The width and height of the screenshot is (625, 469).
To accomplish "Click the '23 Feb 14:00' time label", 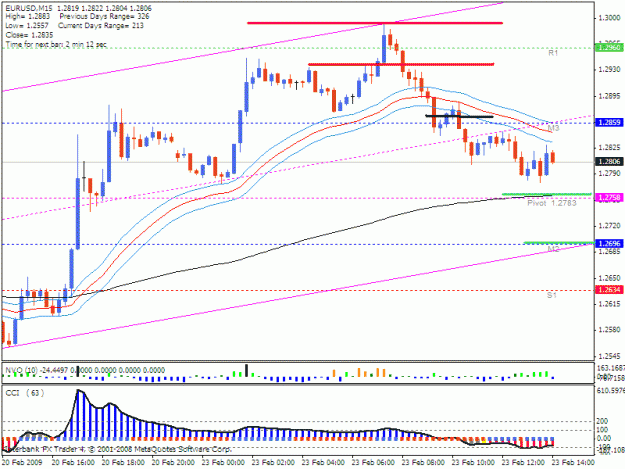I will [573, 463].
